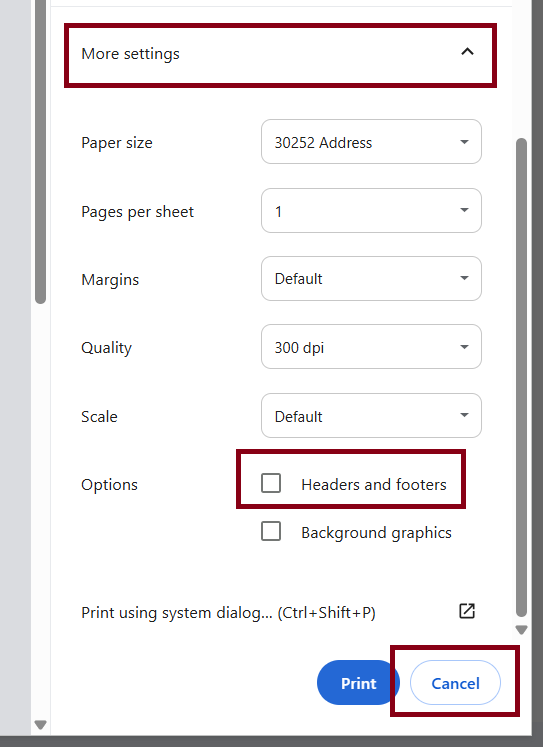Screen dimensions: 543x747
Task: Open the Margins dropdown
Action: point(371,279)
